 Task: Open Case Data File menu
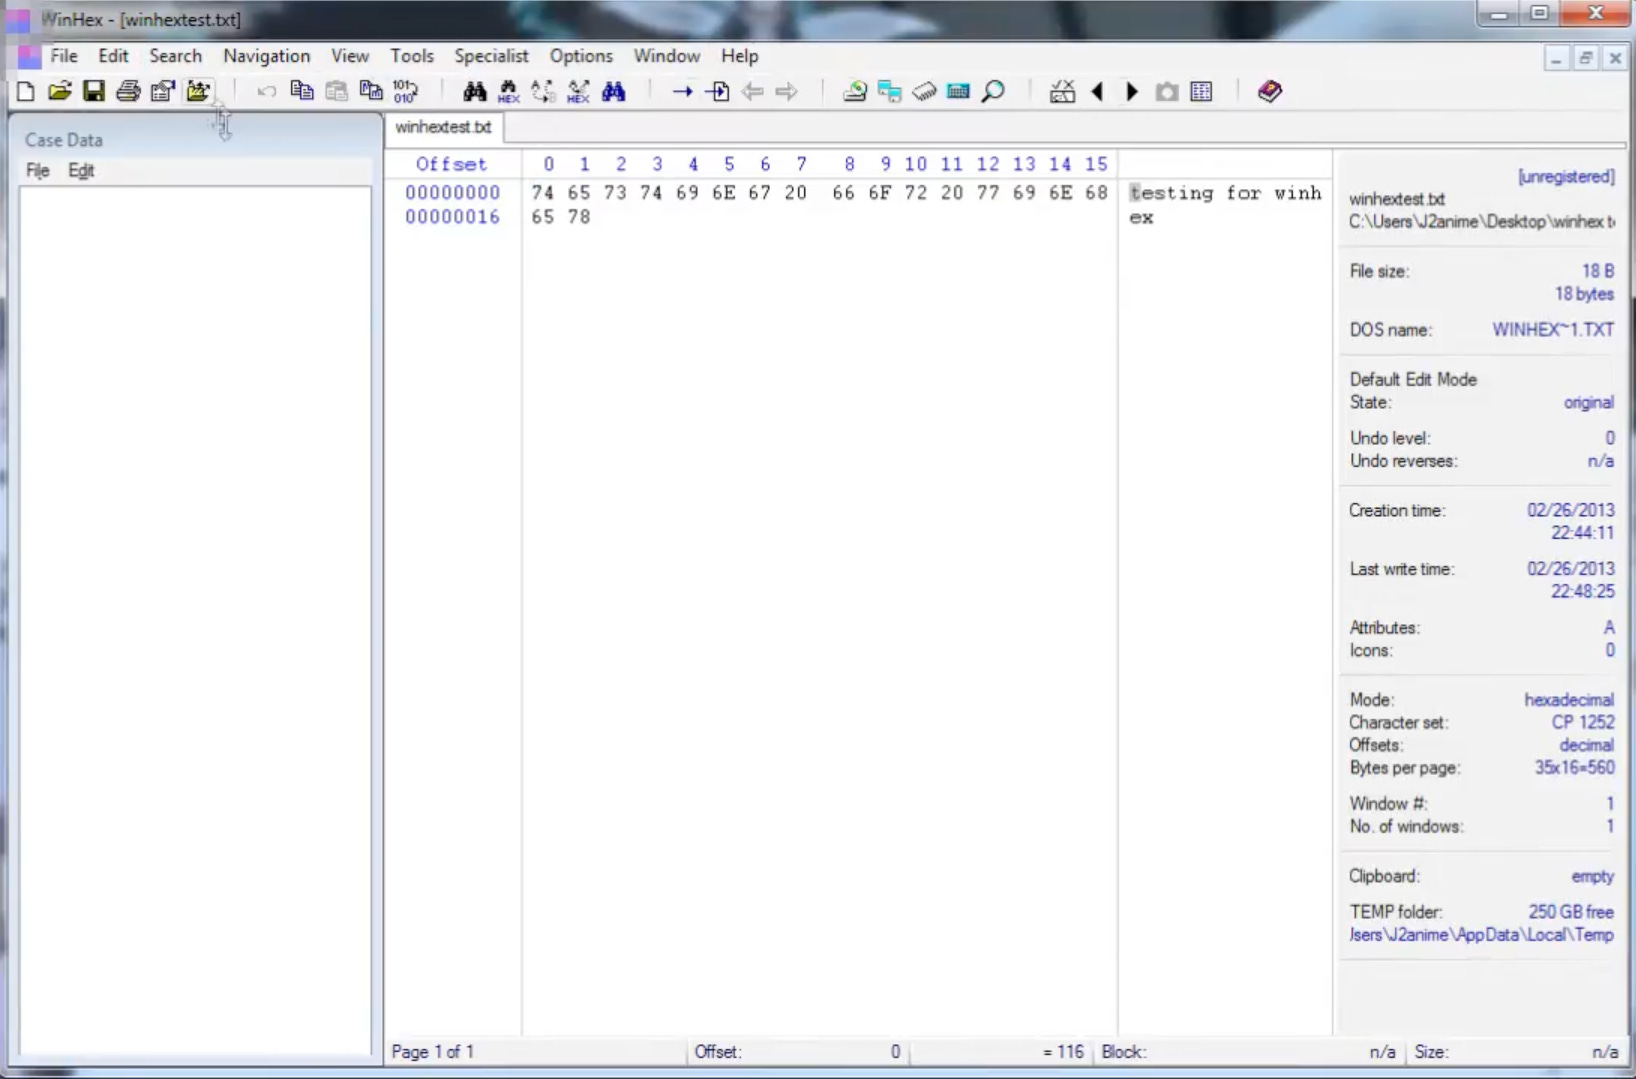click(38, 171)
